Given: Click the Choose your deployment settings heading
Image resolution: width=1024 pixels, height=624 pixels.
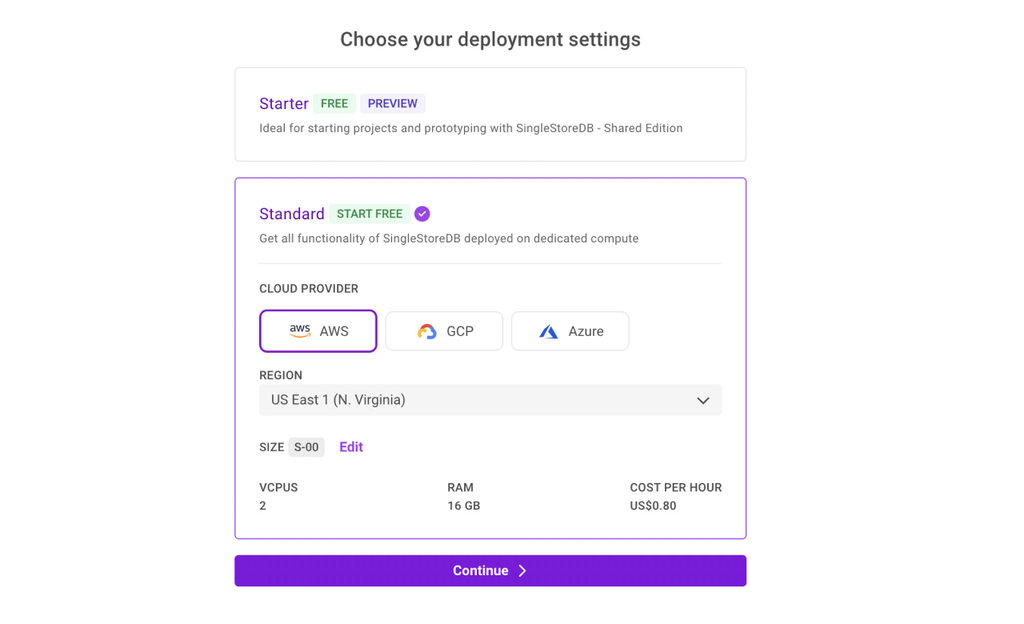Looking at the screenshot, I should (490, 39).
